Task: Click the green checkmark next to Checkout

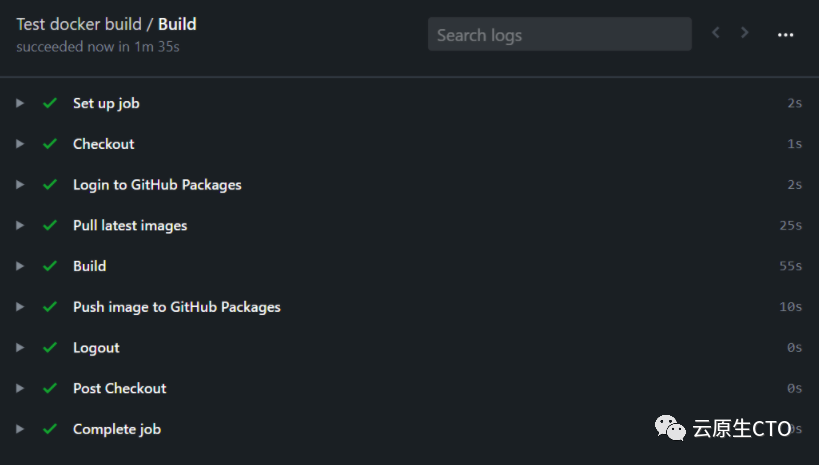Action: pos(50,144)
